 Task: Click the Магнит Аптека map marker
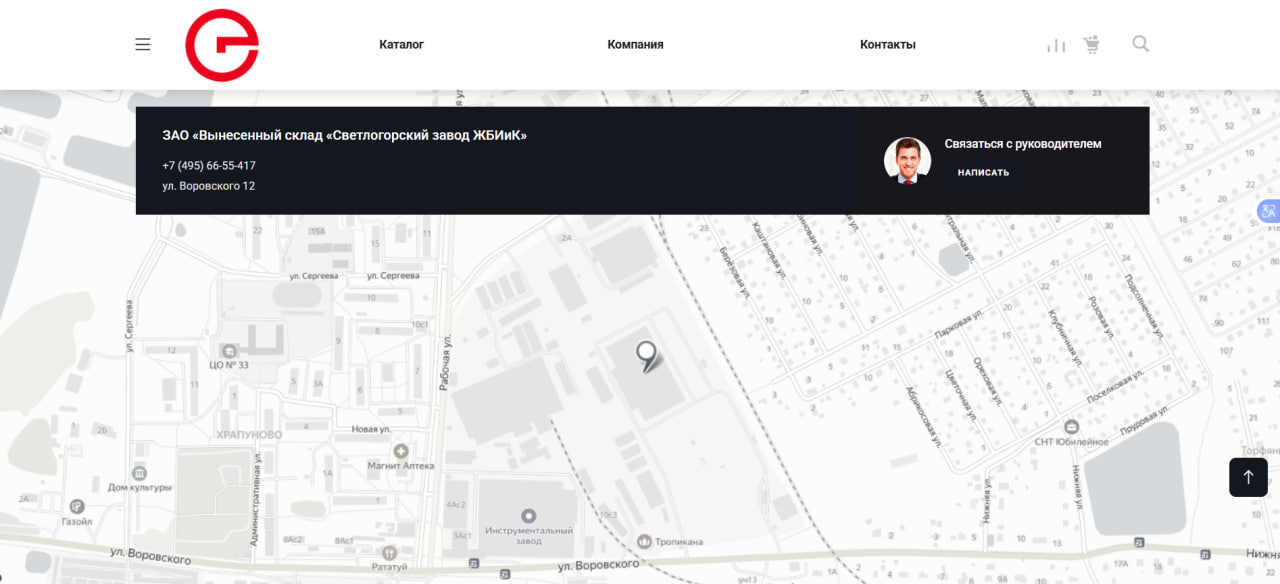[401, 452]
